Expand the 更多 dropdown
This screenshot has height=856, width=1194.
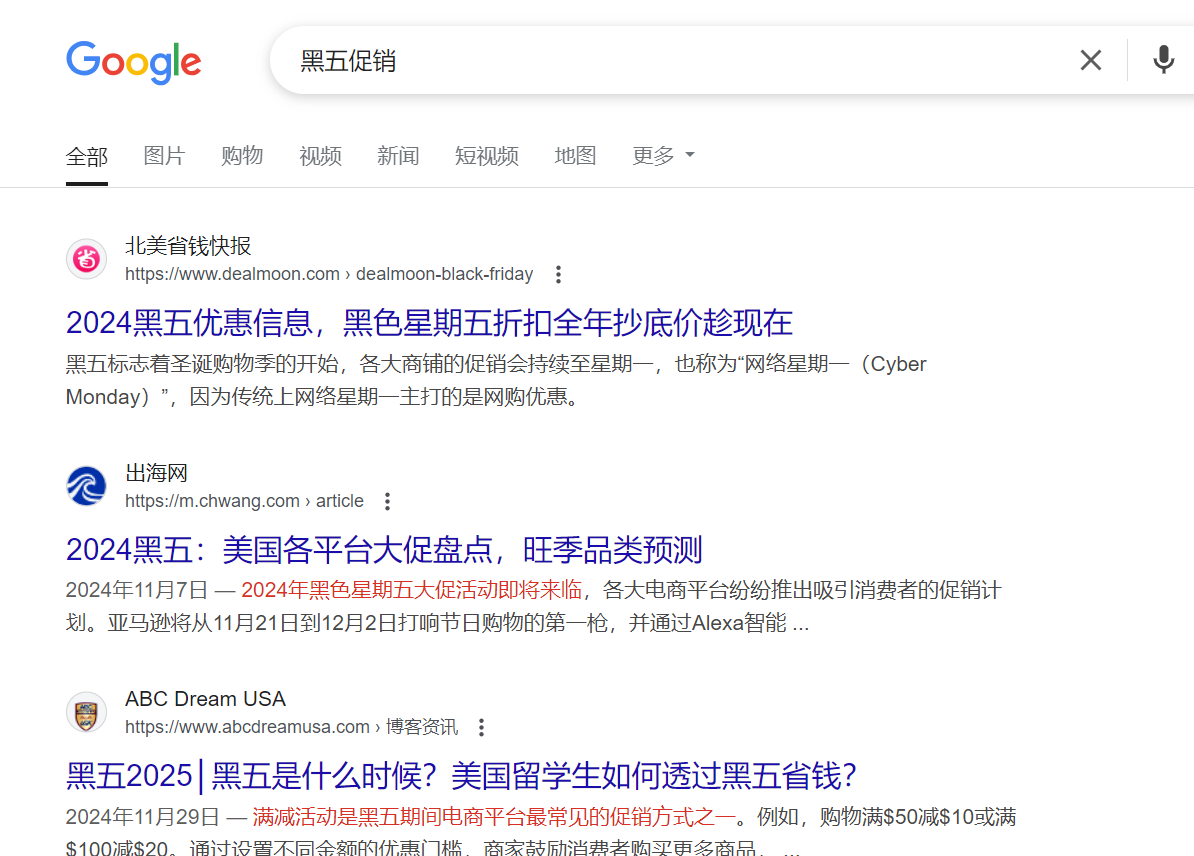pos(663,156)
